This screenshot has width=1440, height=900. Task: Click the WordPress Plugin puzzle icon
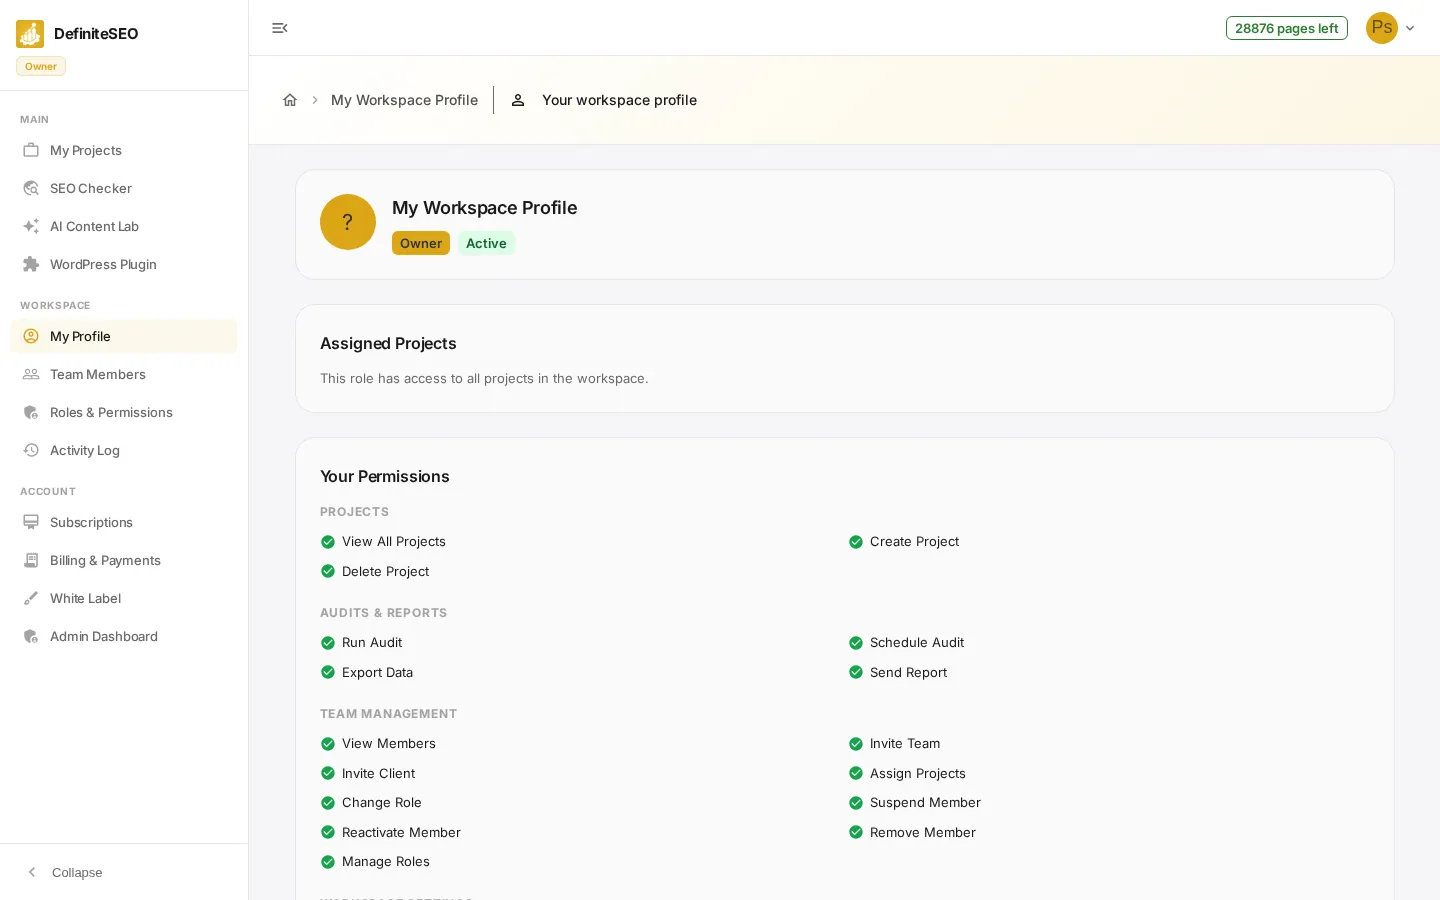click(x=31, y=264)
